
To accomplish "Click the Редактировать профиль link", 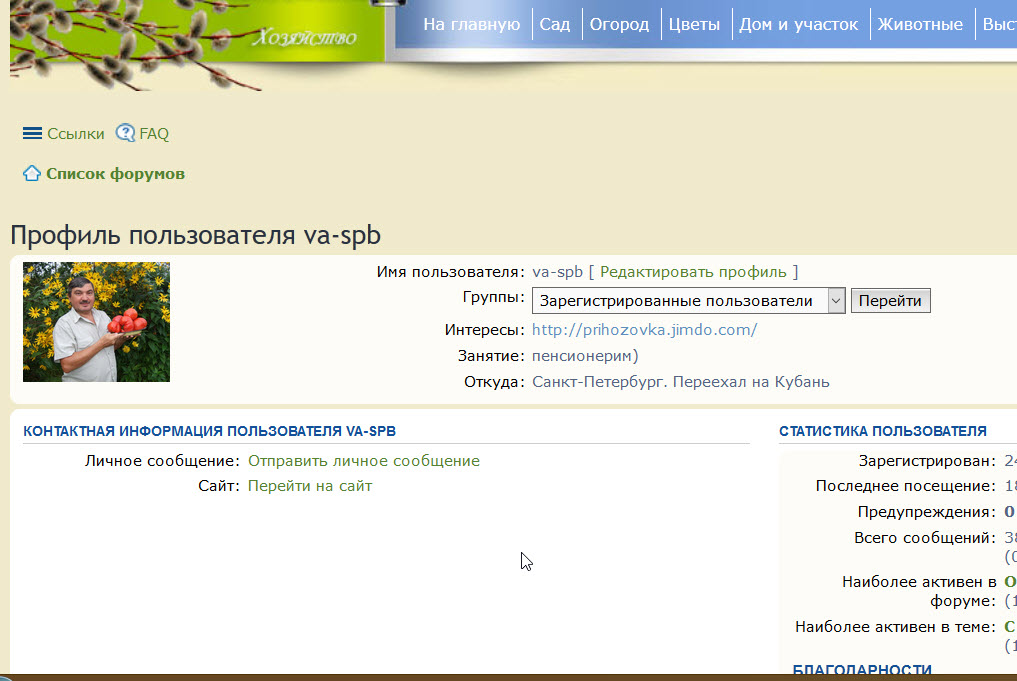I will pos(693,272).
